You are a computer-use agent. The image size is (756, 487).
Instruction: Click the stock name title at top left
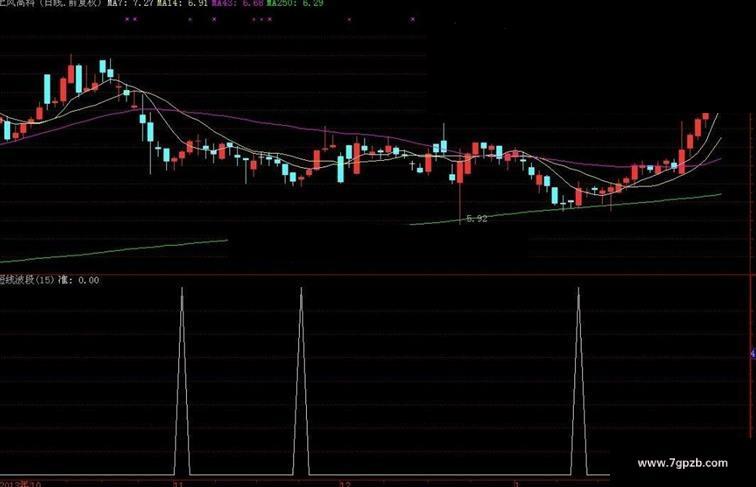click(51, 3)
